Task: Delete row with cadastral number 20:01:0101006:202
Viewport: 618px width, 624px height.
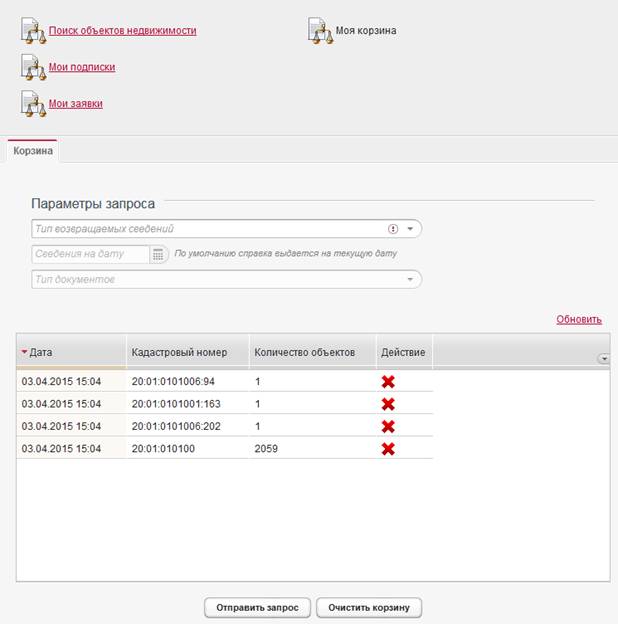Action: 388,426
